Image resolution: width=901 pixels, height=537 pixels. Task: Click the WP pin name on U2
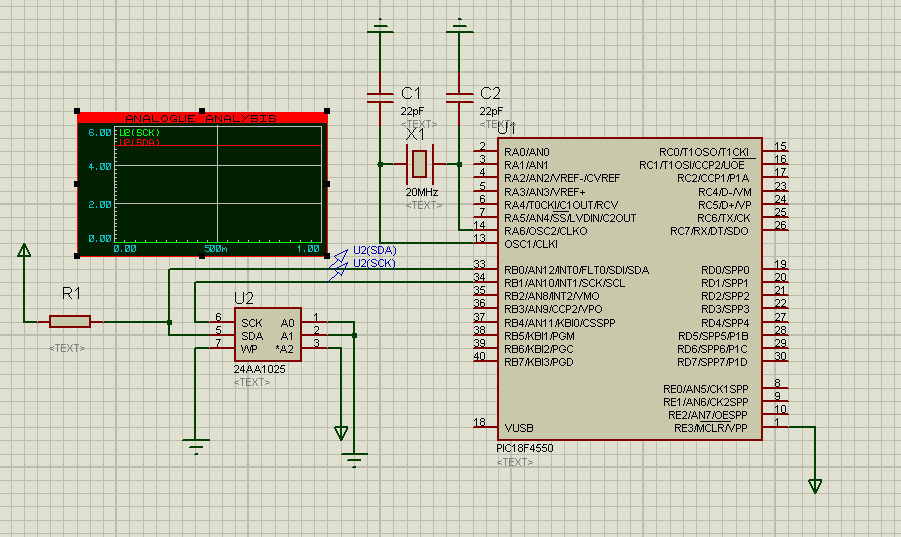[249, 349]
